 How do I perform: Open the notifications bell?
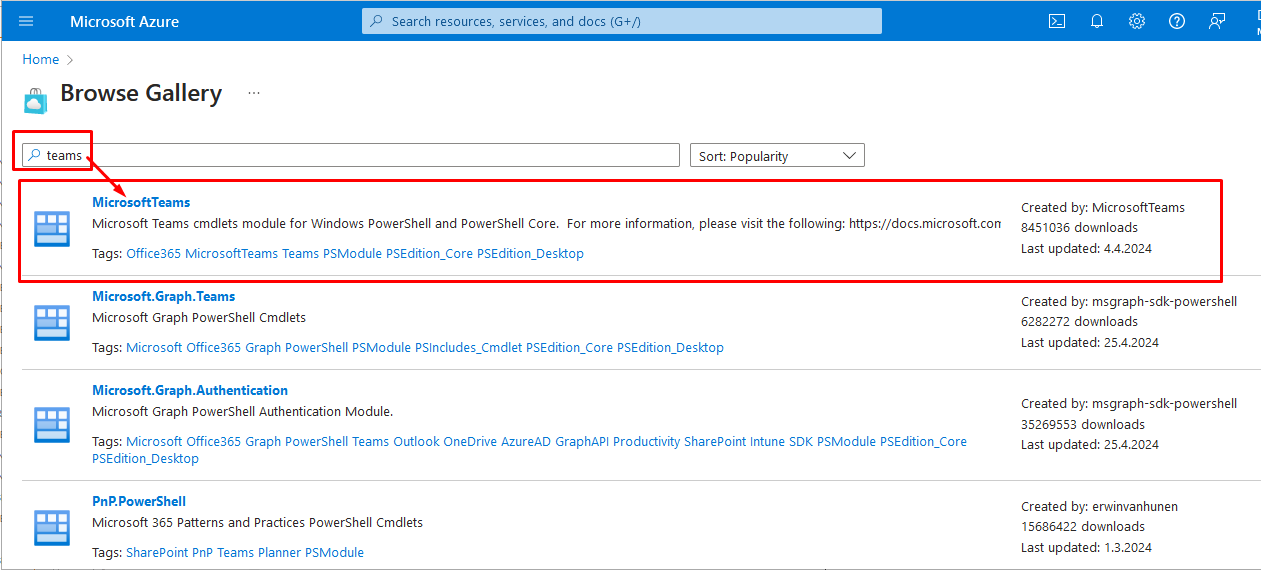(1097, 21)
